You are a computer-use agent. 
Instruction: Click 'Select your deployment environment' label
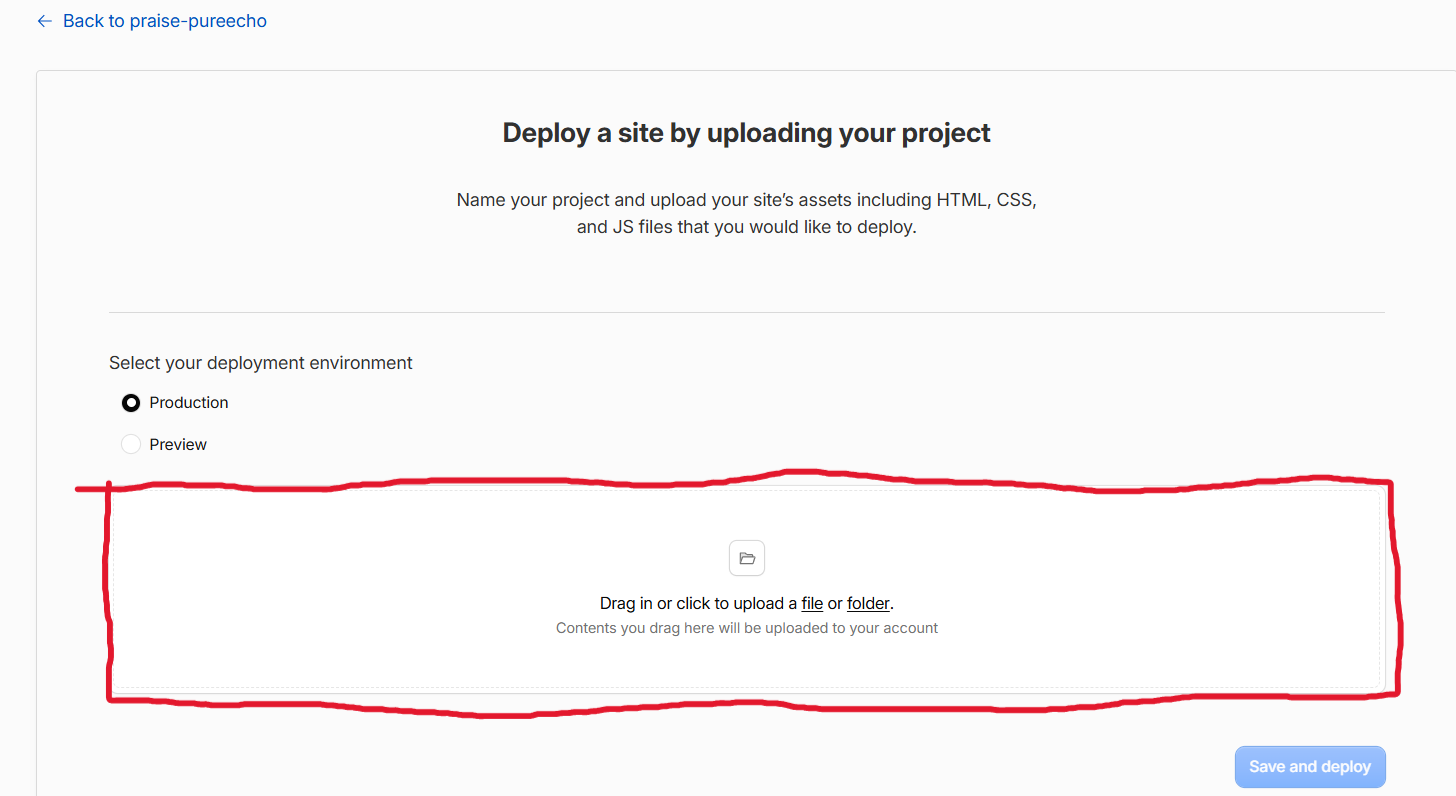pyautogui.click(x=261, y=363)
